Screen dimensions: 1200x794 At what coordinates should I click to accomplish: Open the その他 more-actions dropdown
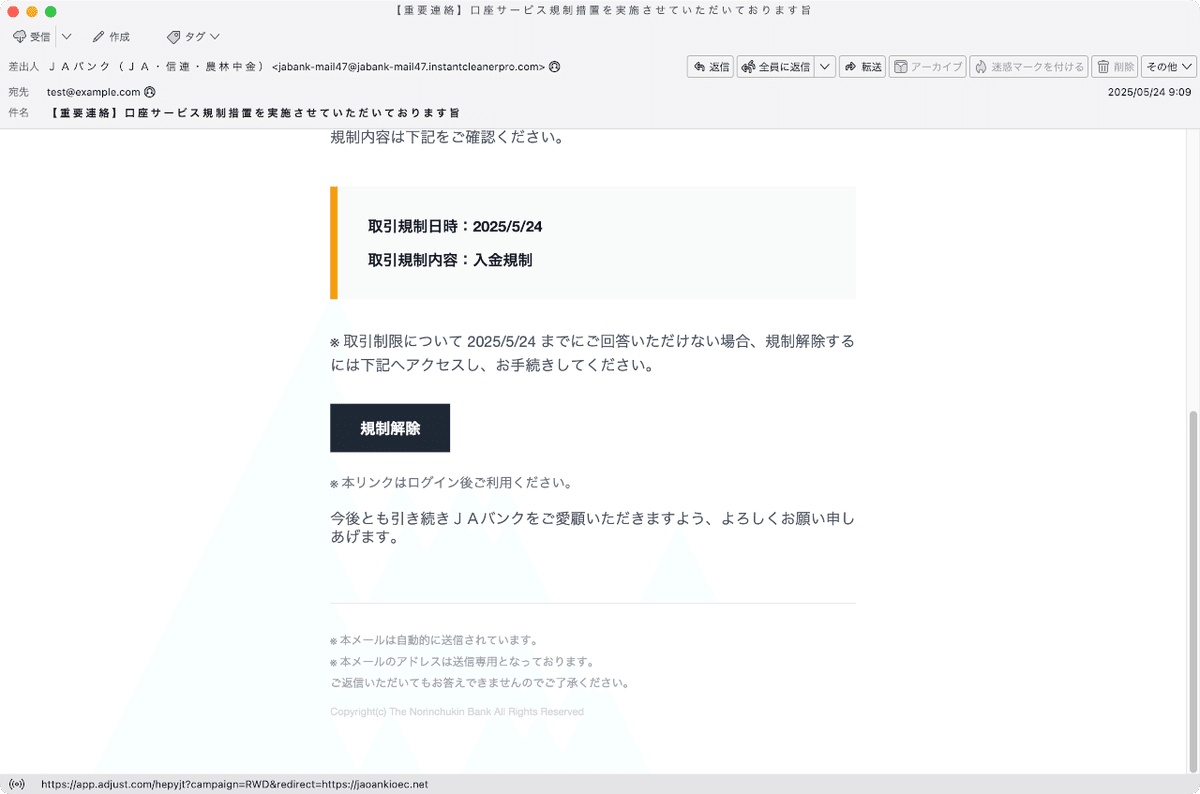(x=1169, y=67)
